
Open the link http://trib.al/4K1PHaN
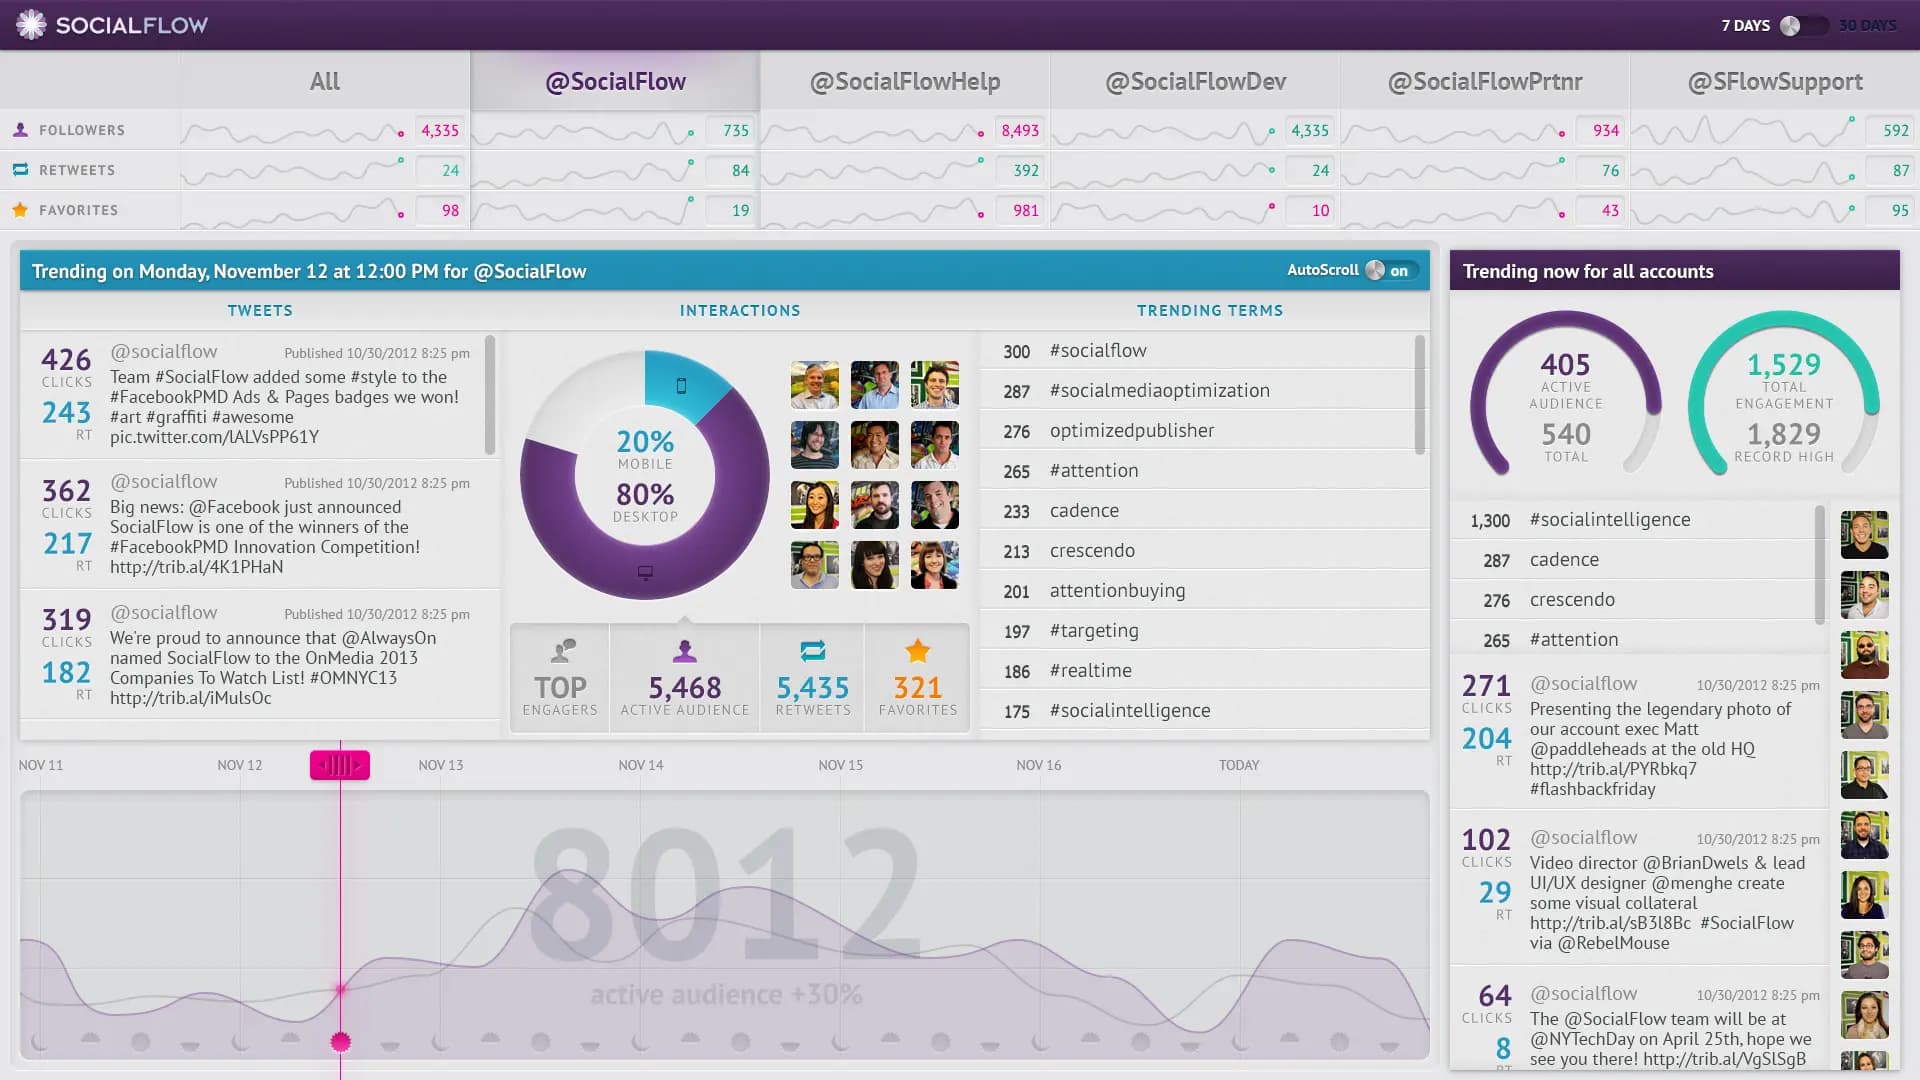coord(195,566)
